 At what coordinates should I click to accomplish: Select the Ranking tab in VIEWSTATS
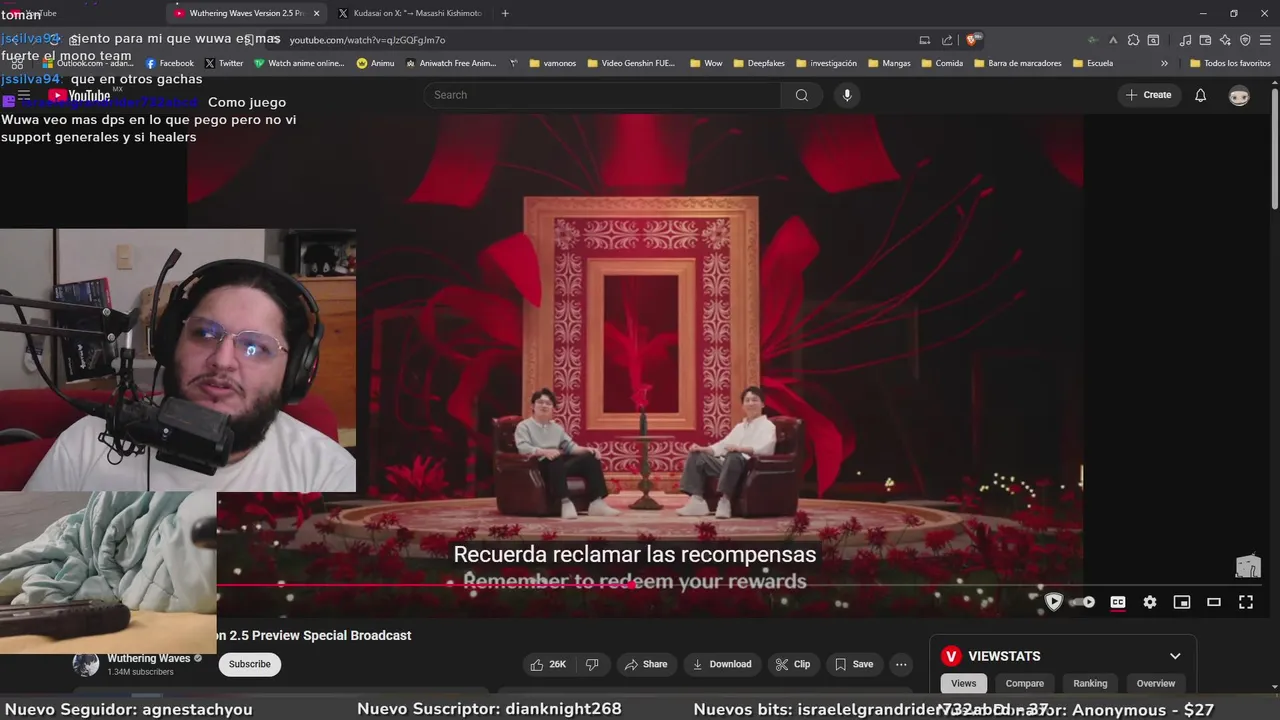pyautogui.click(x=1090, y=683)
